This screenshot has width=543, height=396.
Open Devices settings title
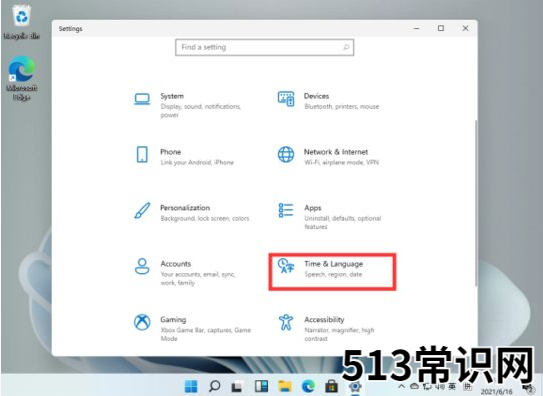pos(316,96)
